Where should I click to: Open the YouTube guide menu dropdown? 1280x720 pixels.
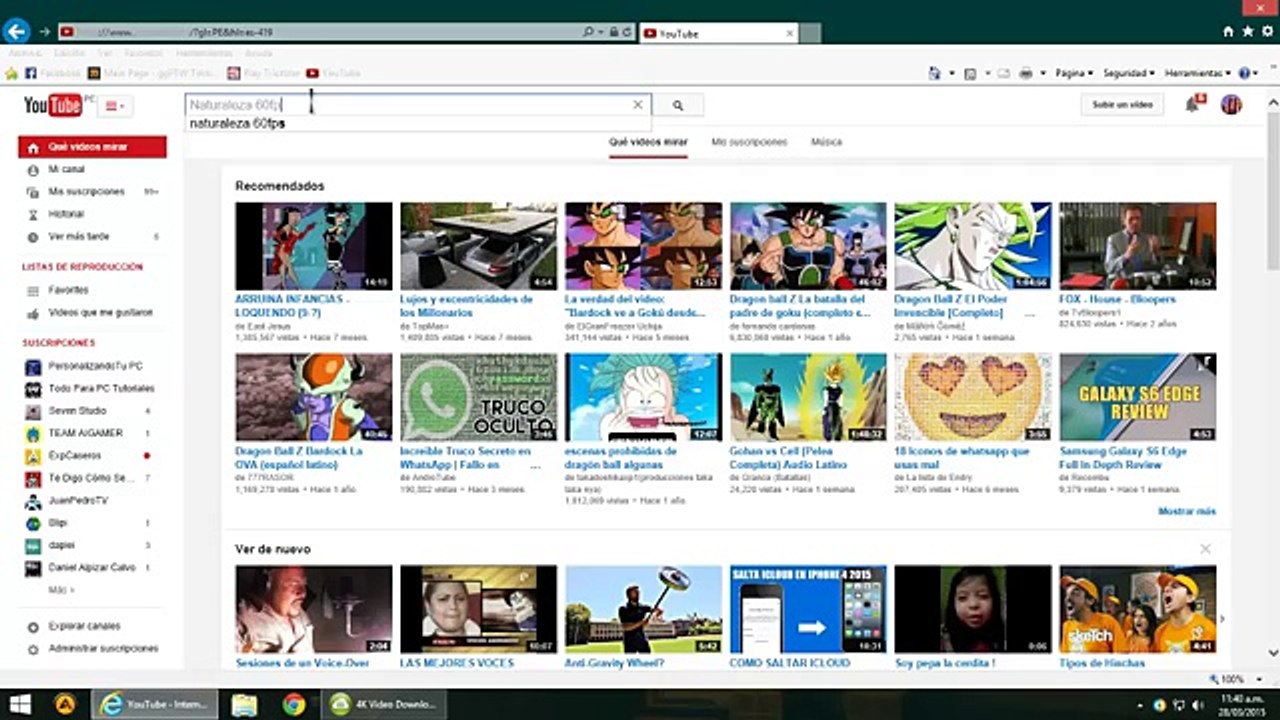pos(114,106)
